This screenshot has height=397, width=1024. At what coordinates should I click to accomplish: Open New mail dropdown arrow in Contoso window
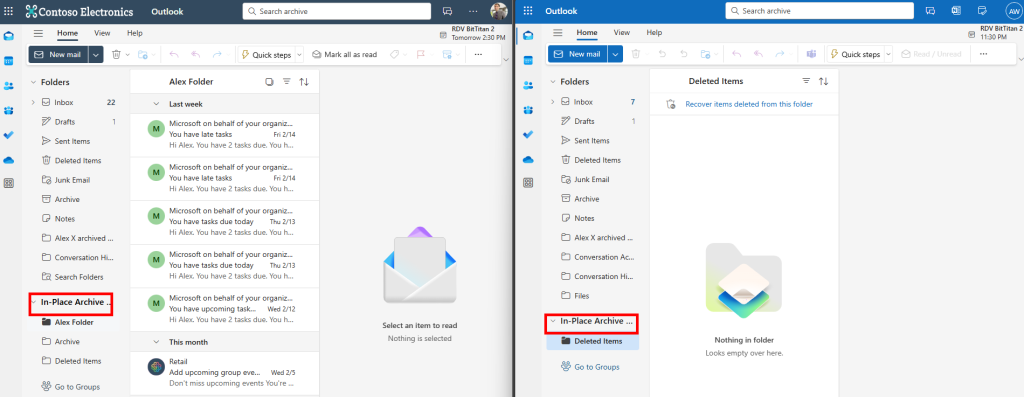click(x=96, y=55)
